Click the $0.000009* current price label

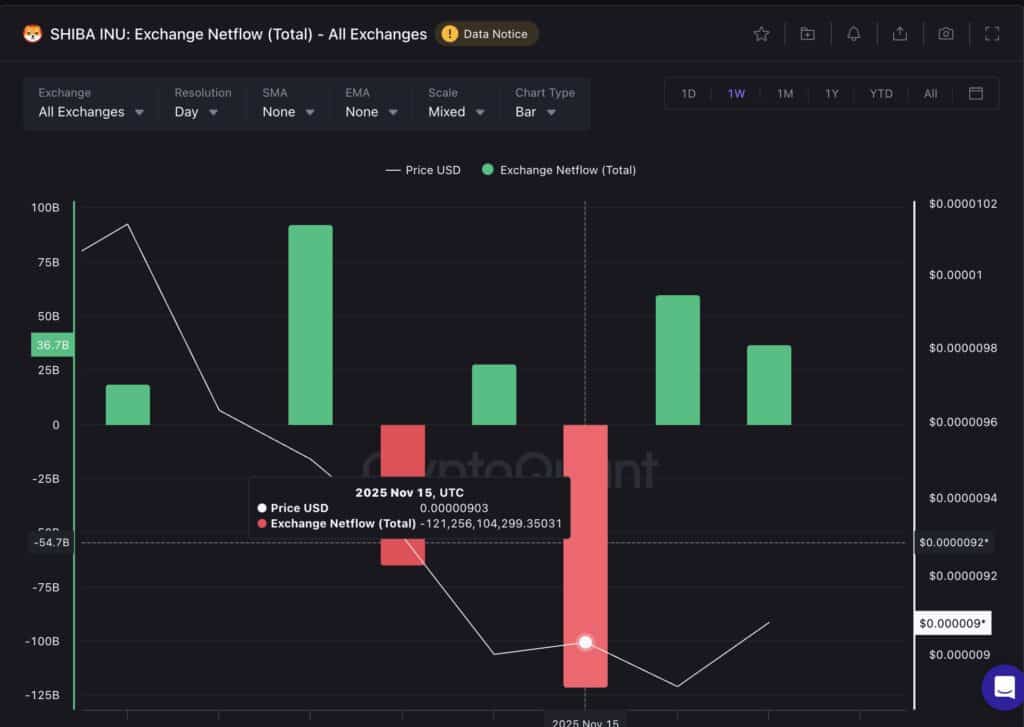coord(952,623)
